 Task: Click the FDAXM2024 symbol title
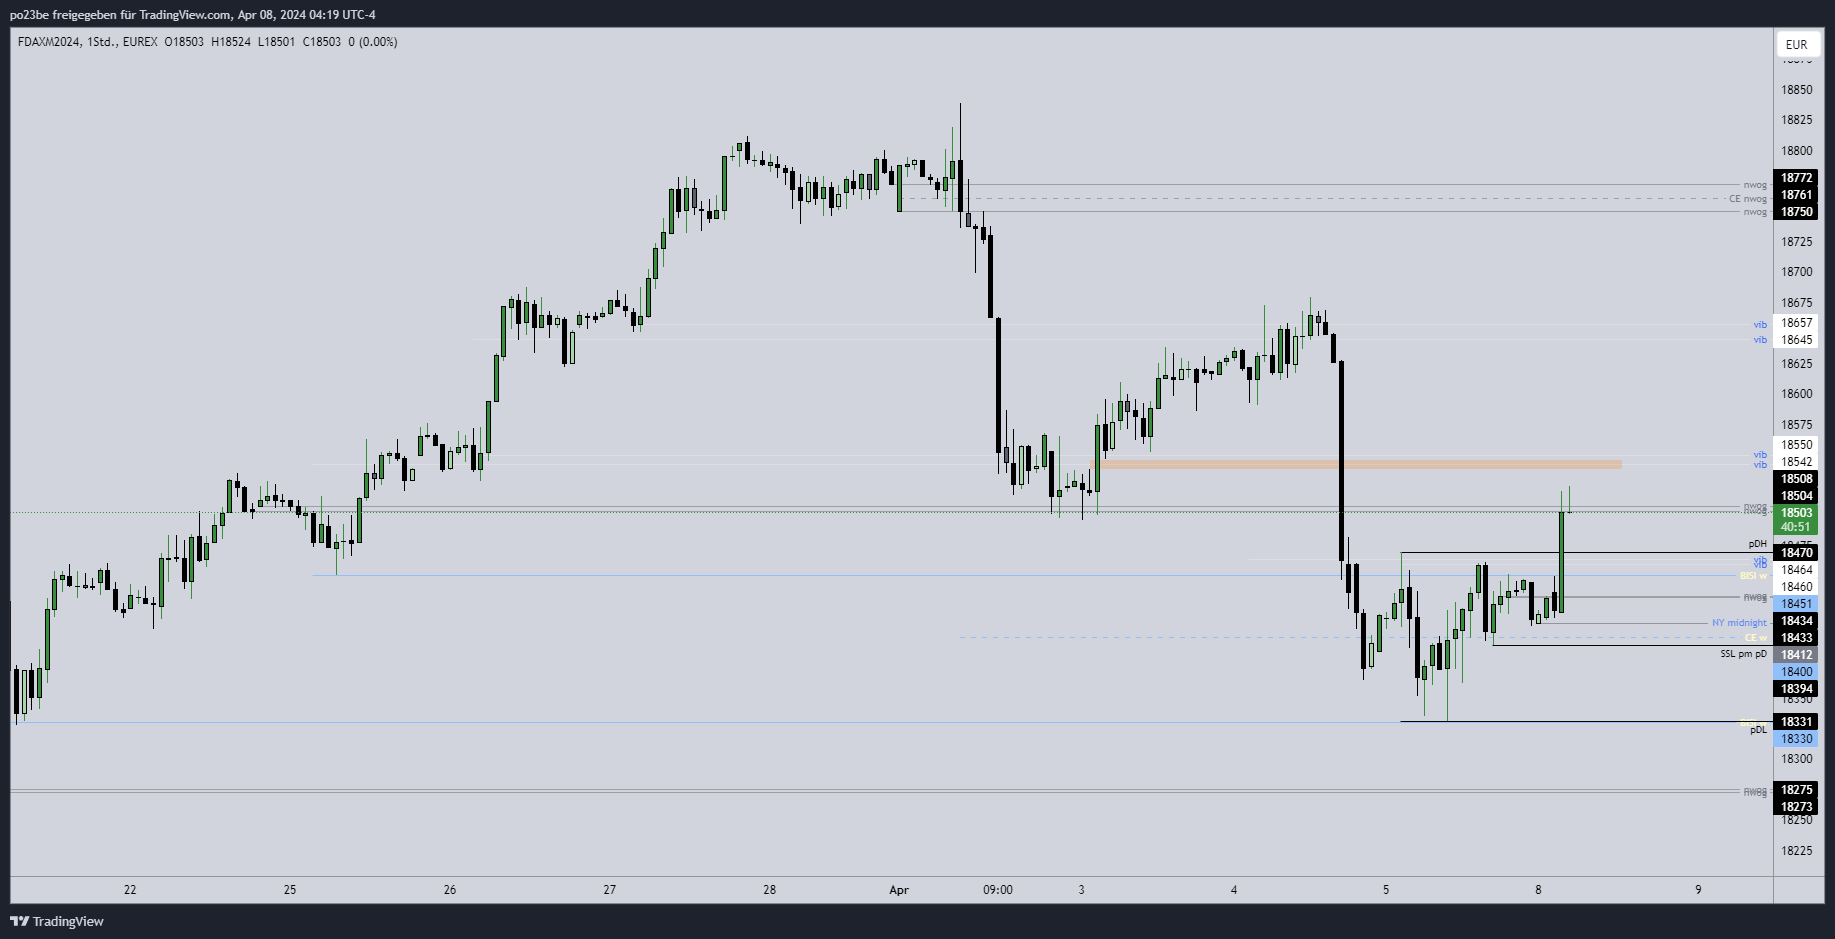49,42
